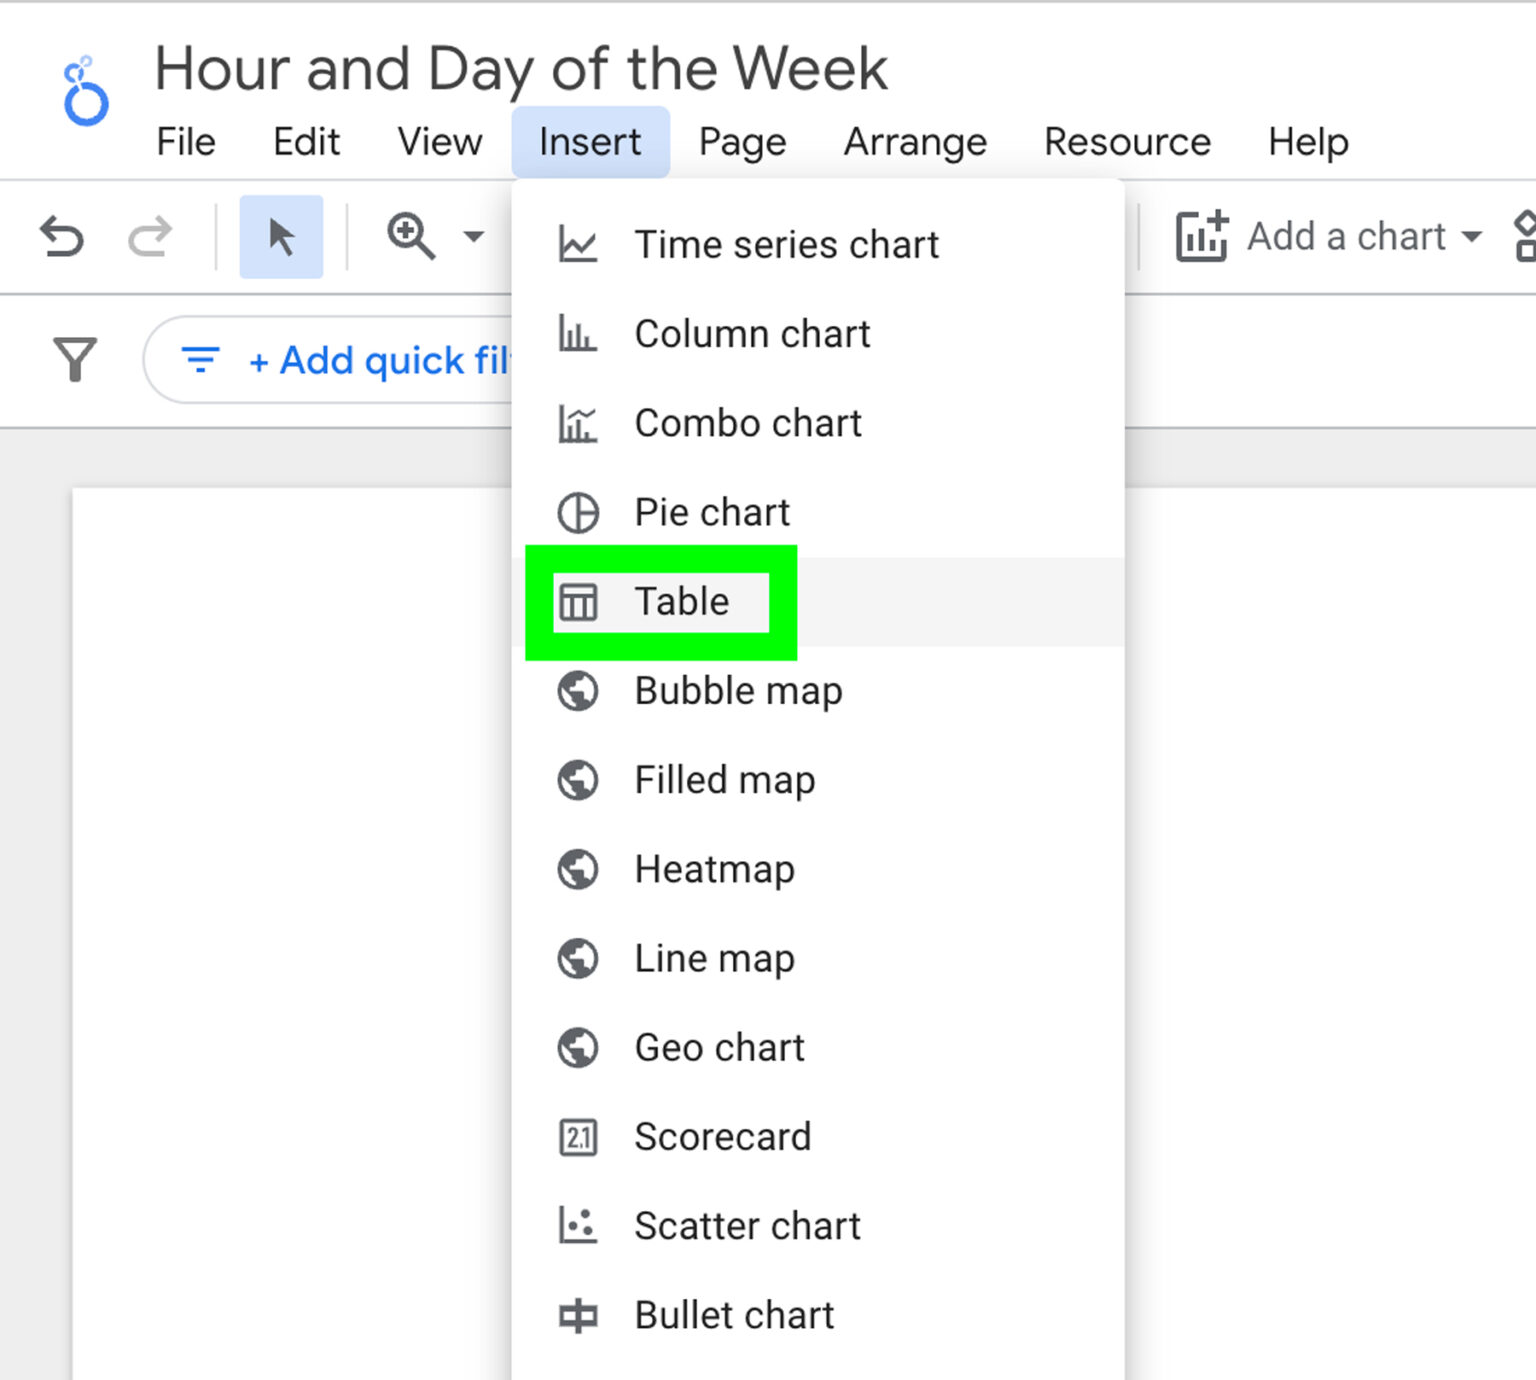Click the globe icon beside Heatmap

point(577,869)
